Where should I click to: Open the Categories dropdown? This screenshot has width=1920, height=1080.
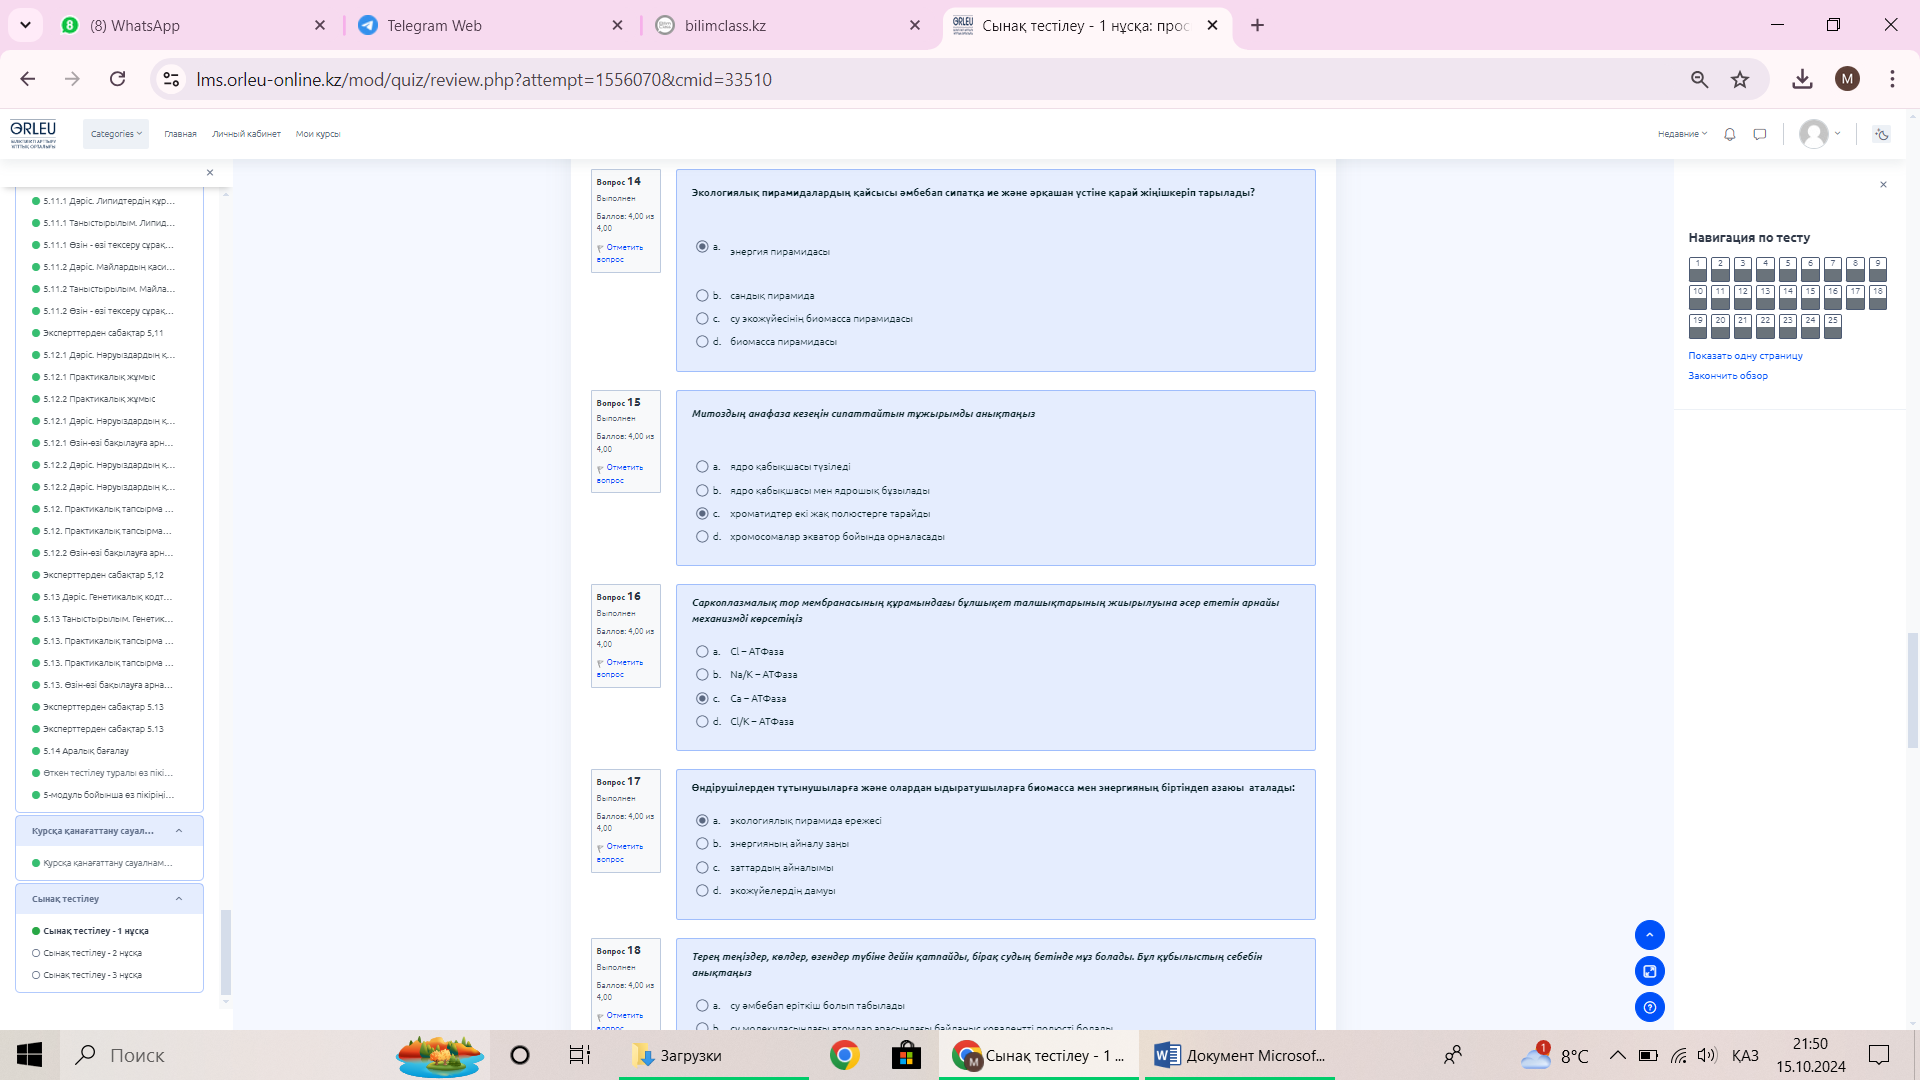(116, 134)
